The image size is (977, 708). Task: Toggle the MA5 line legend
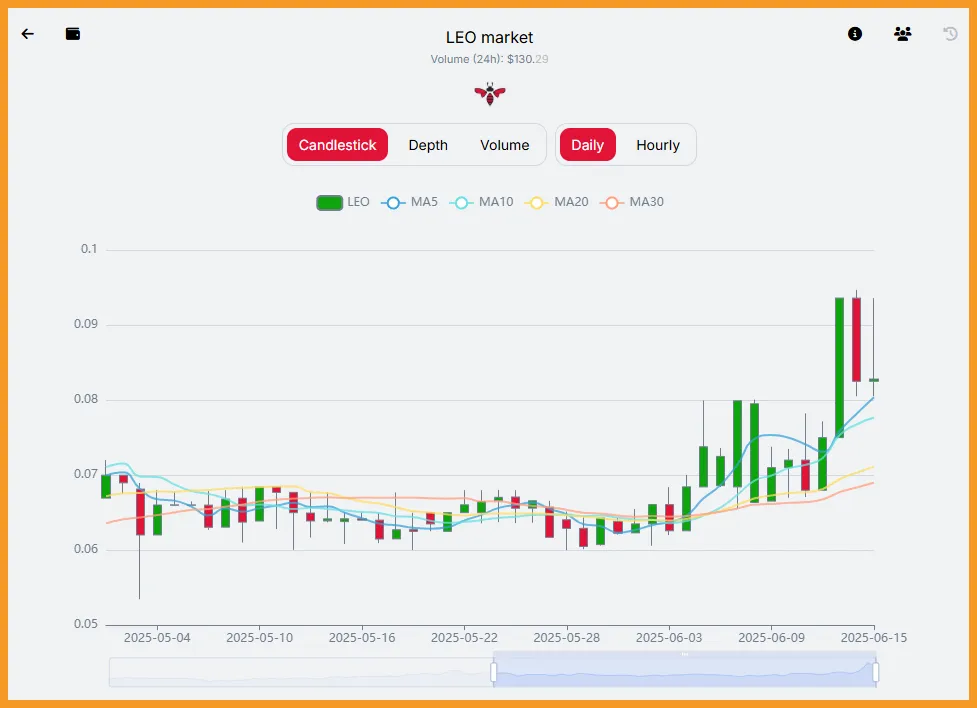tap(409, 202)
